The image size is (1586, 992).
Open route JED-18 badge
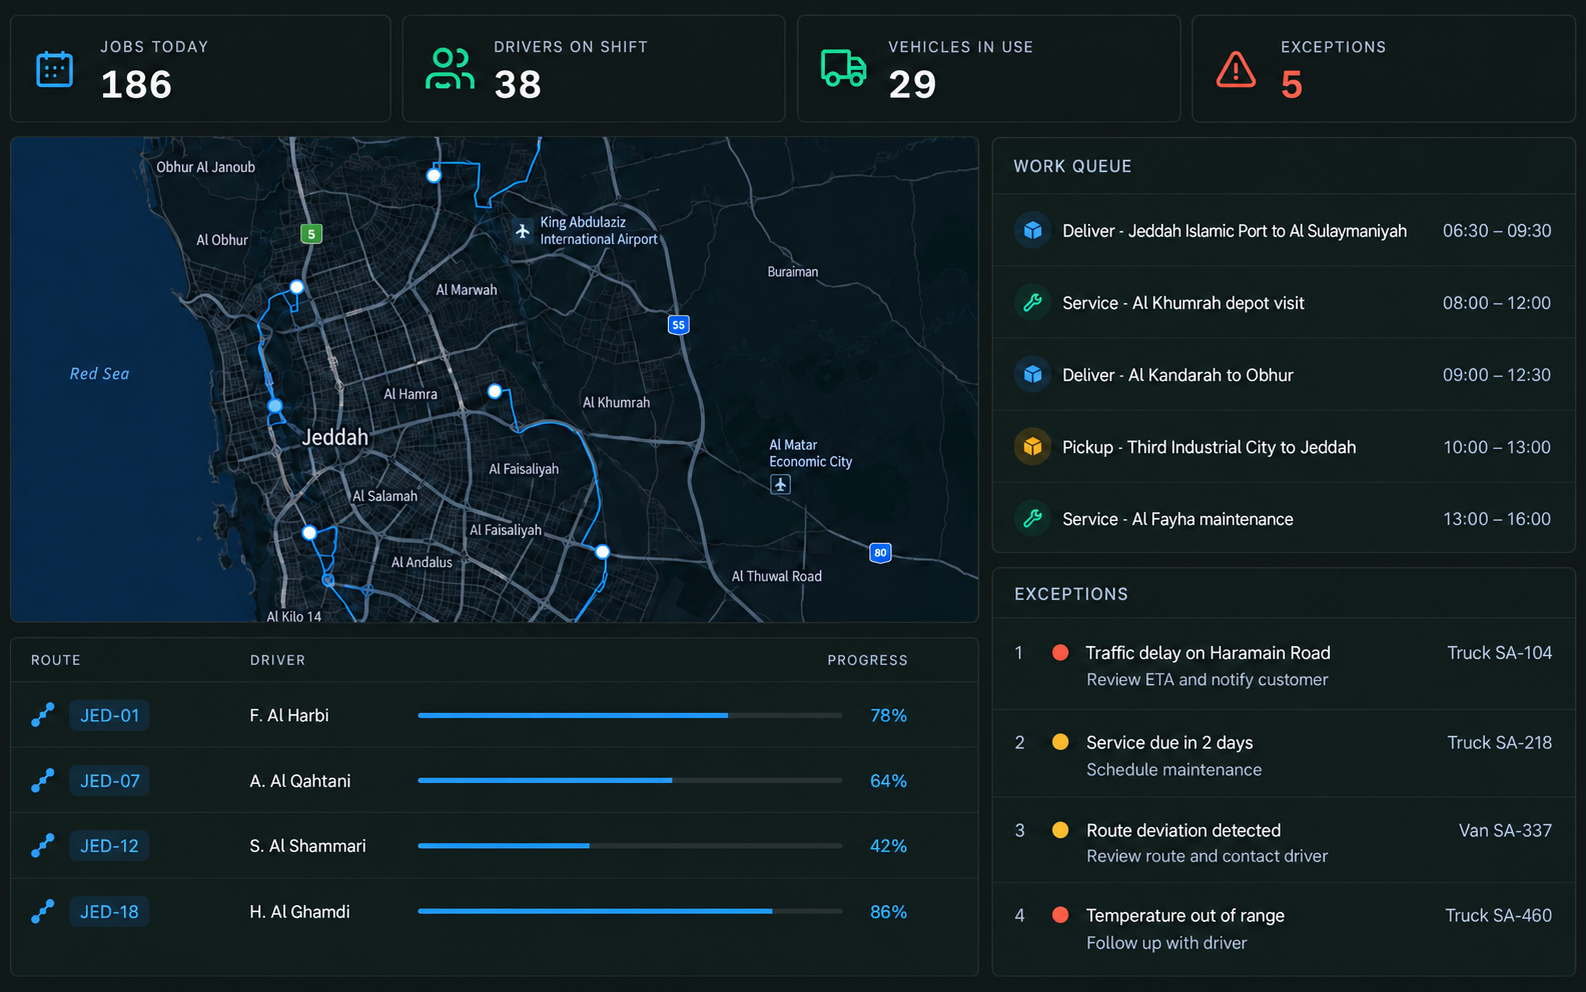pos(109,912)
